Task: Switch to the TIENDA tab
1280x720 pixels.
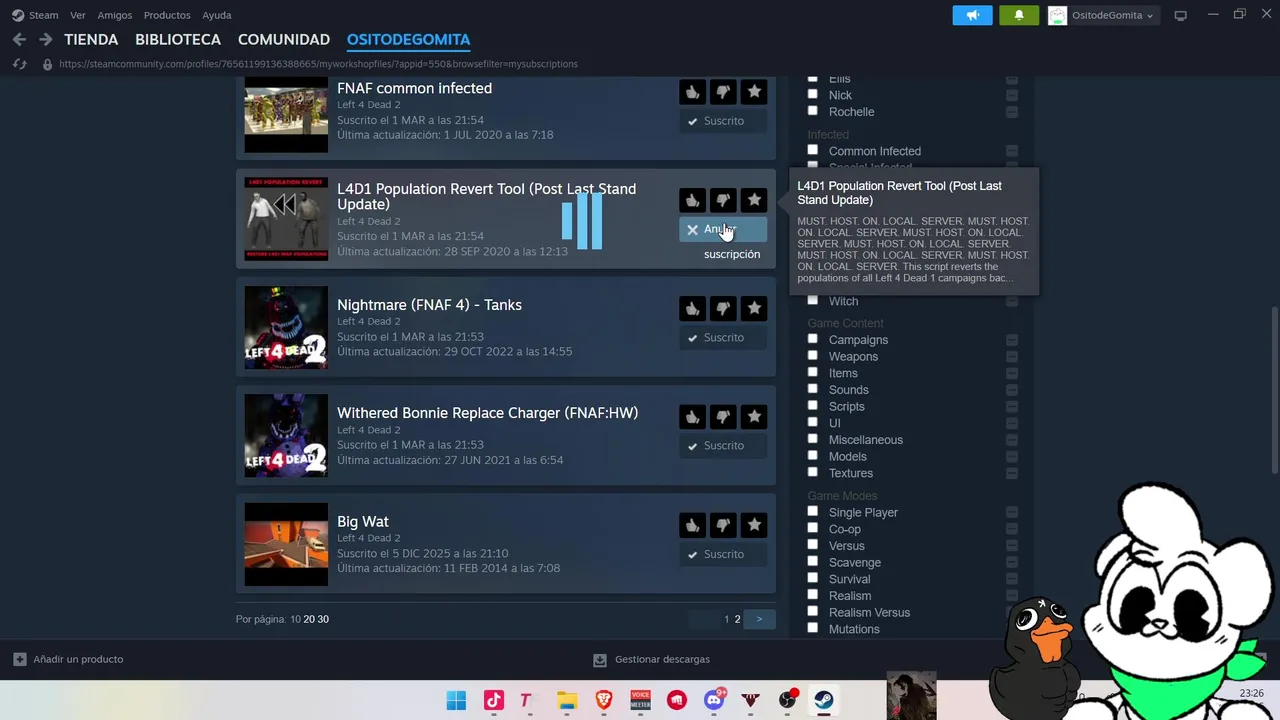Action: 91,40
